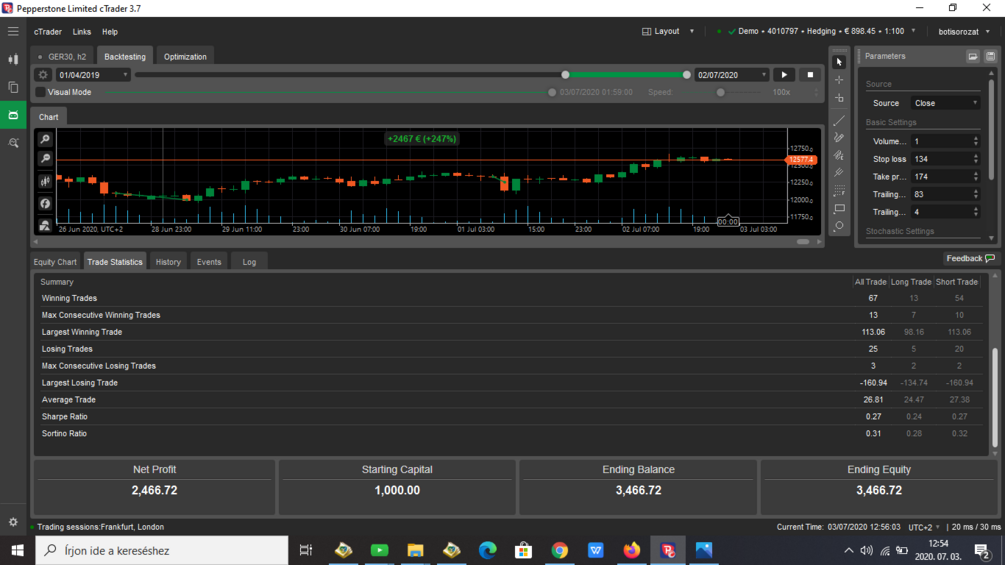This screenshot has width=1005, height=565.
Task: Open backtesting settings gear icon
Action: click(43, 75)
